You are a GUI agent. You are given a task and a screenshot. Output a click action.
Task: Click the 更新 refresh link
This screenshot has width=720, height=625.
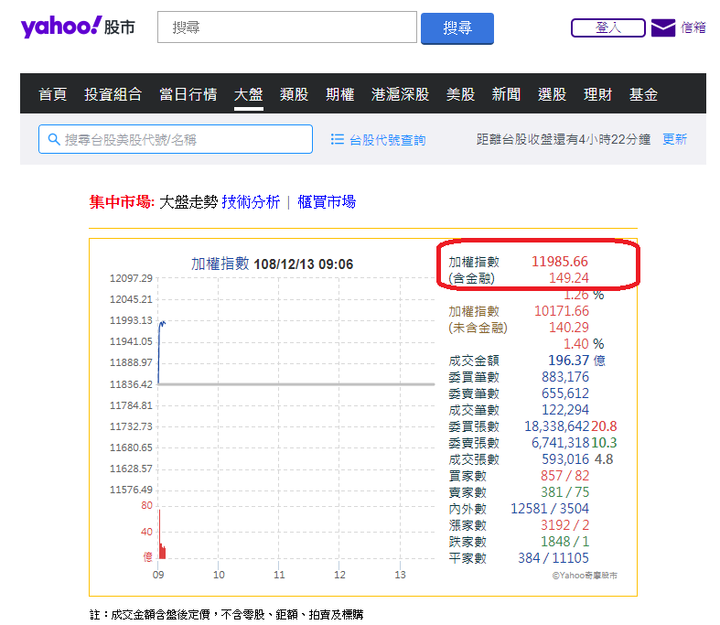[675, 139]
